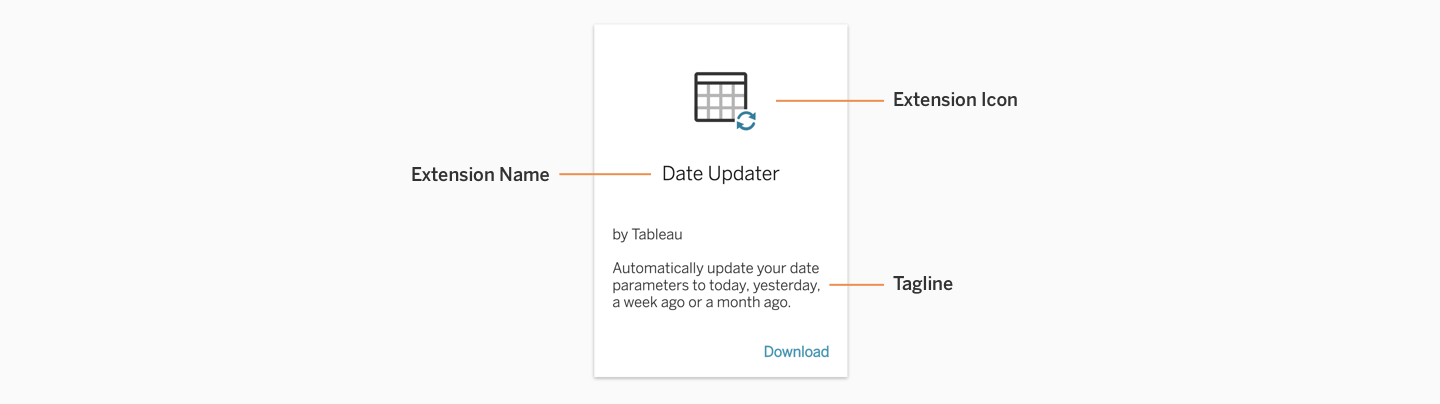
Task: Click orange connector line beside Extension Icon label
Action: 826,100
